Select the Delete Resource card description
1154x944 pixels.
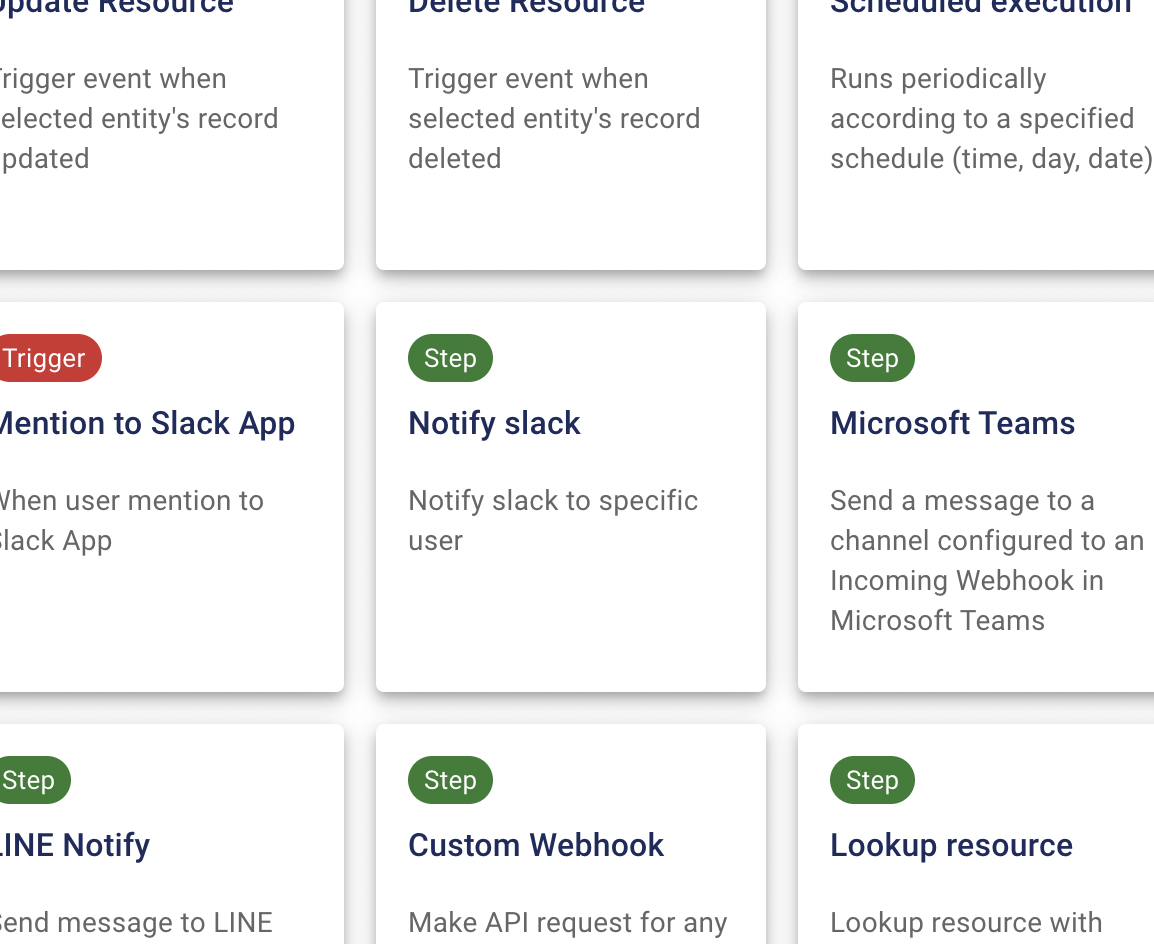554,118
